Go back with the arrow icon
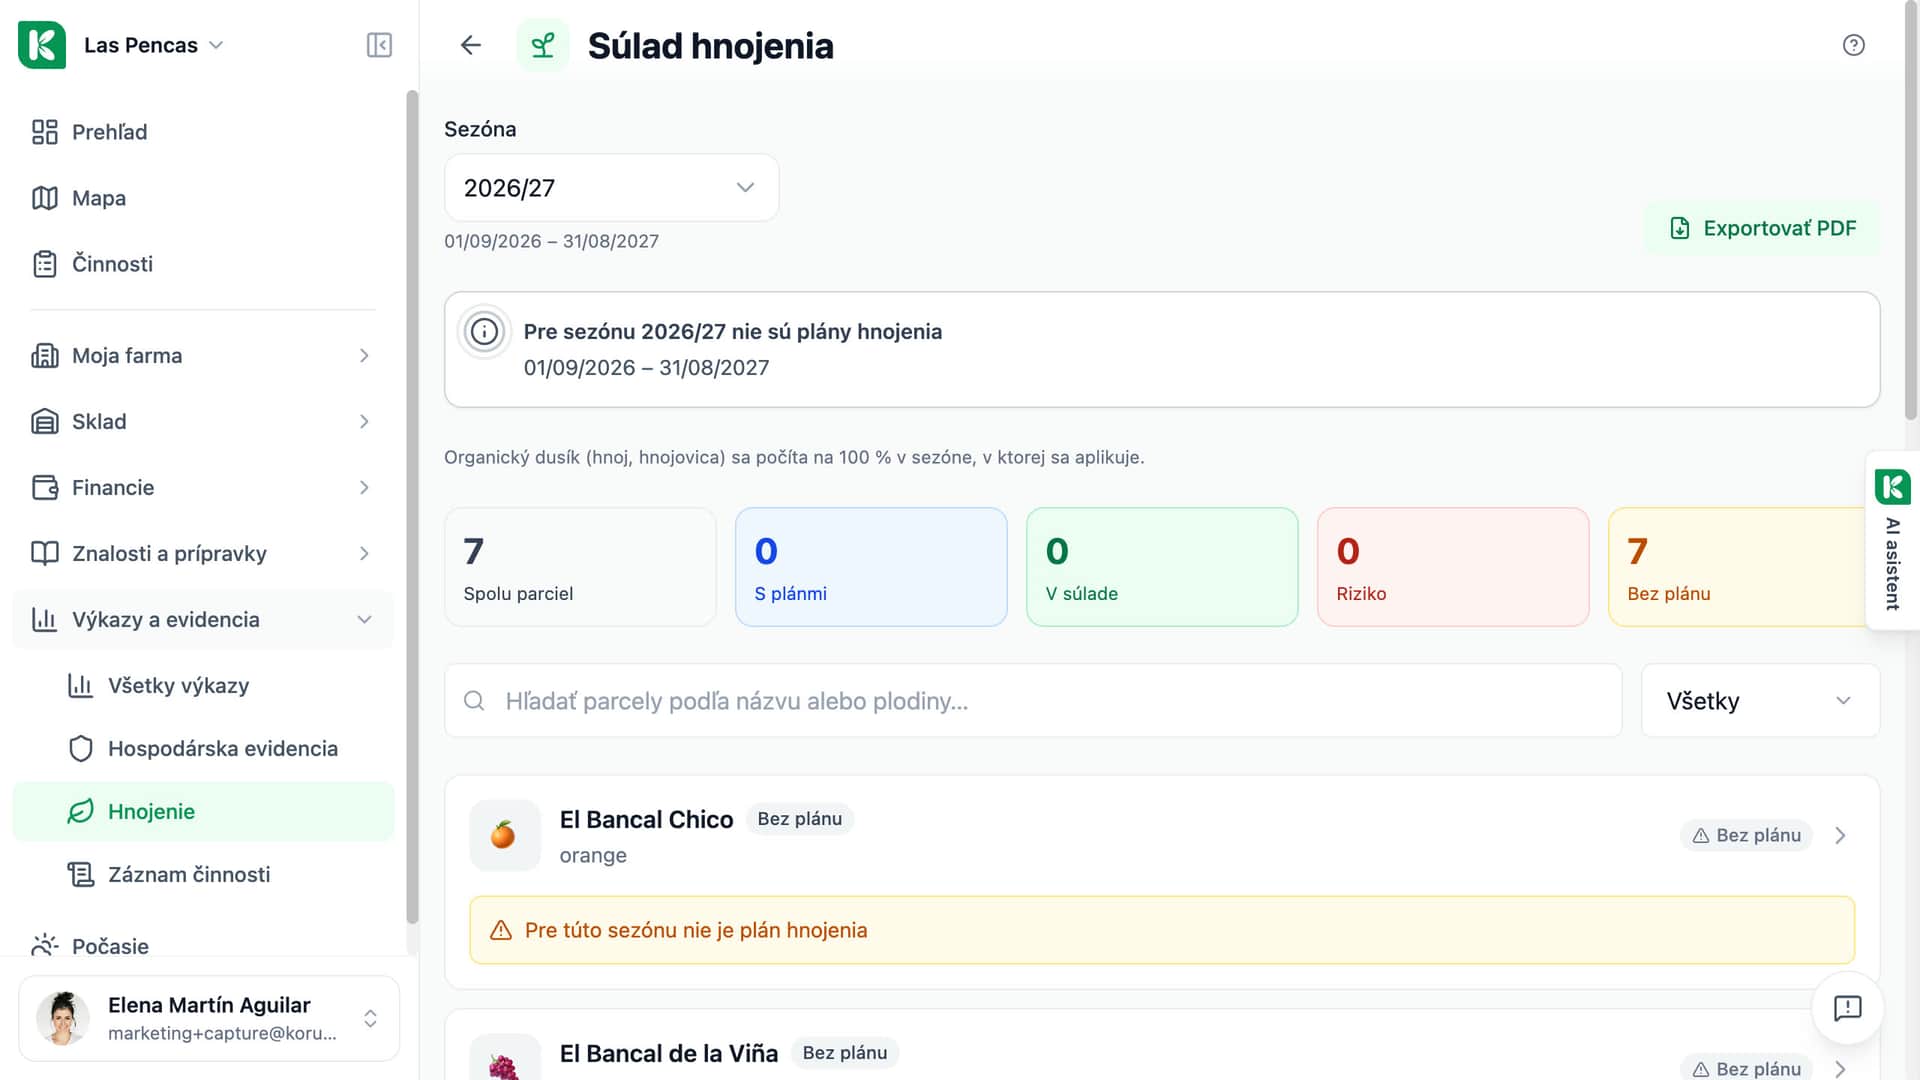Viewport: 1920px width, 1080px height. click(471, 45)
